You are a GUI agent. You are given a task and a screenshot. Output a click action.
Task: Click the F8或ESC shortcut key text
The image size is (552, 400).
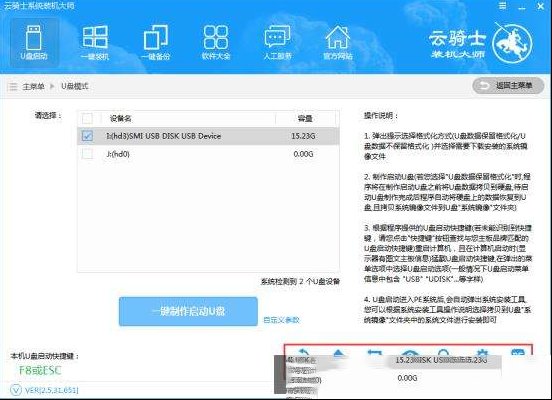tap(40, 370)
